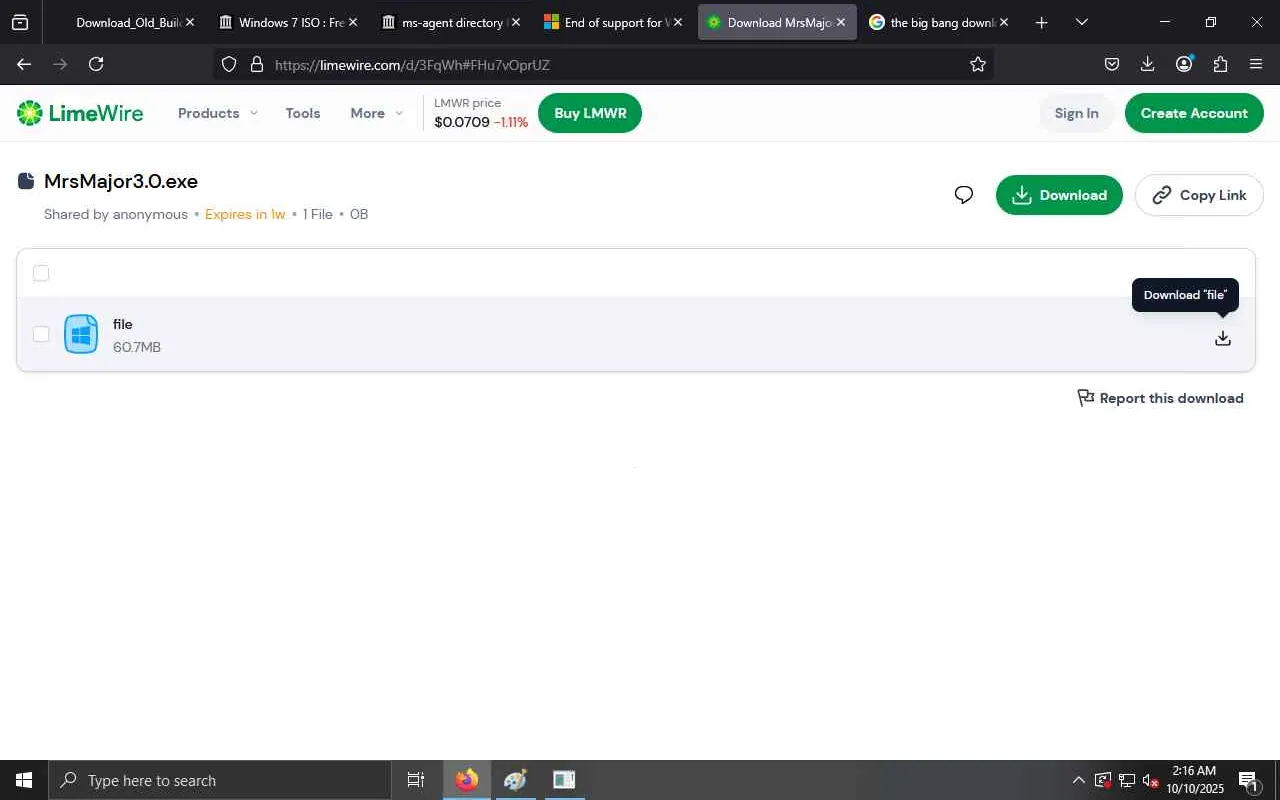Report this download
The height and width of the screenshot is (800, 1280).
[1160, 398]
